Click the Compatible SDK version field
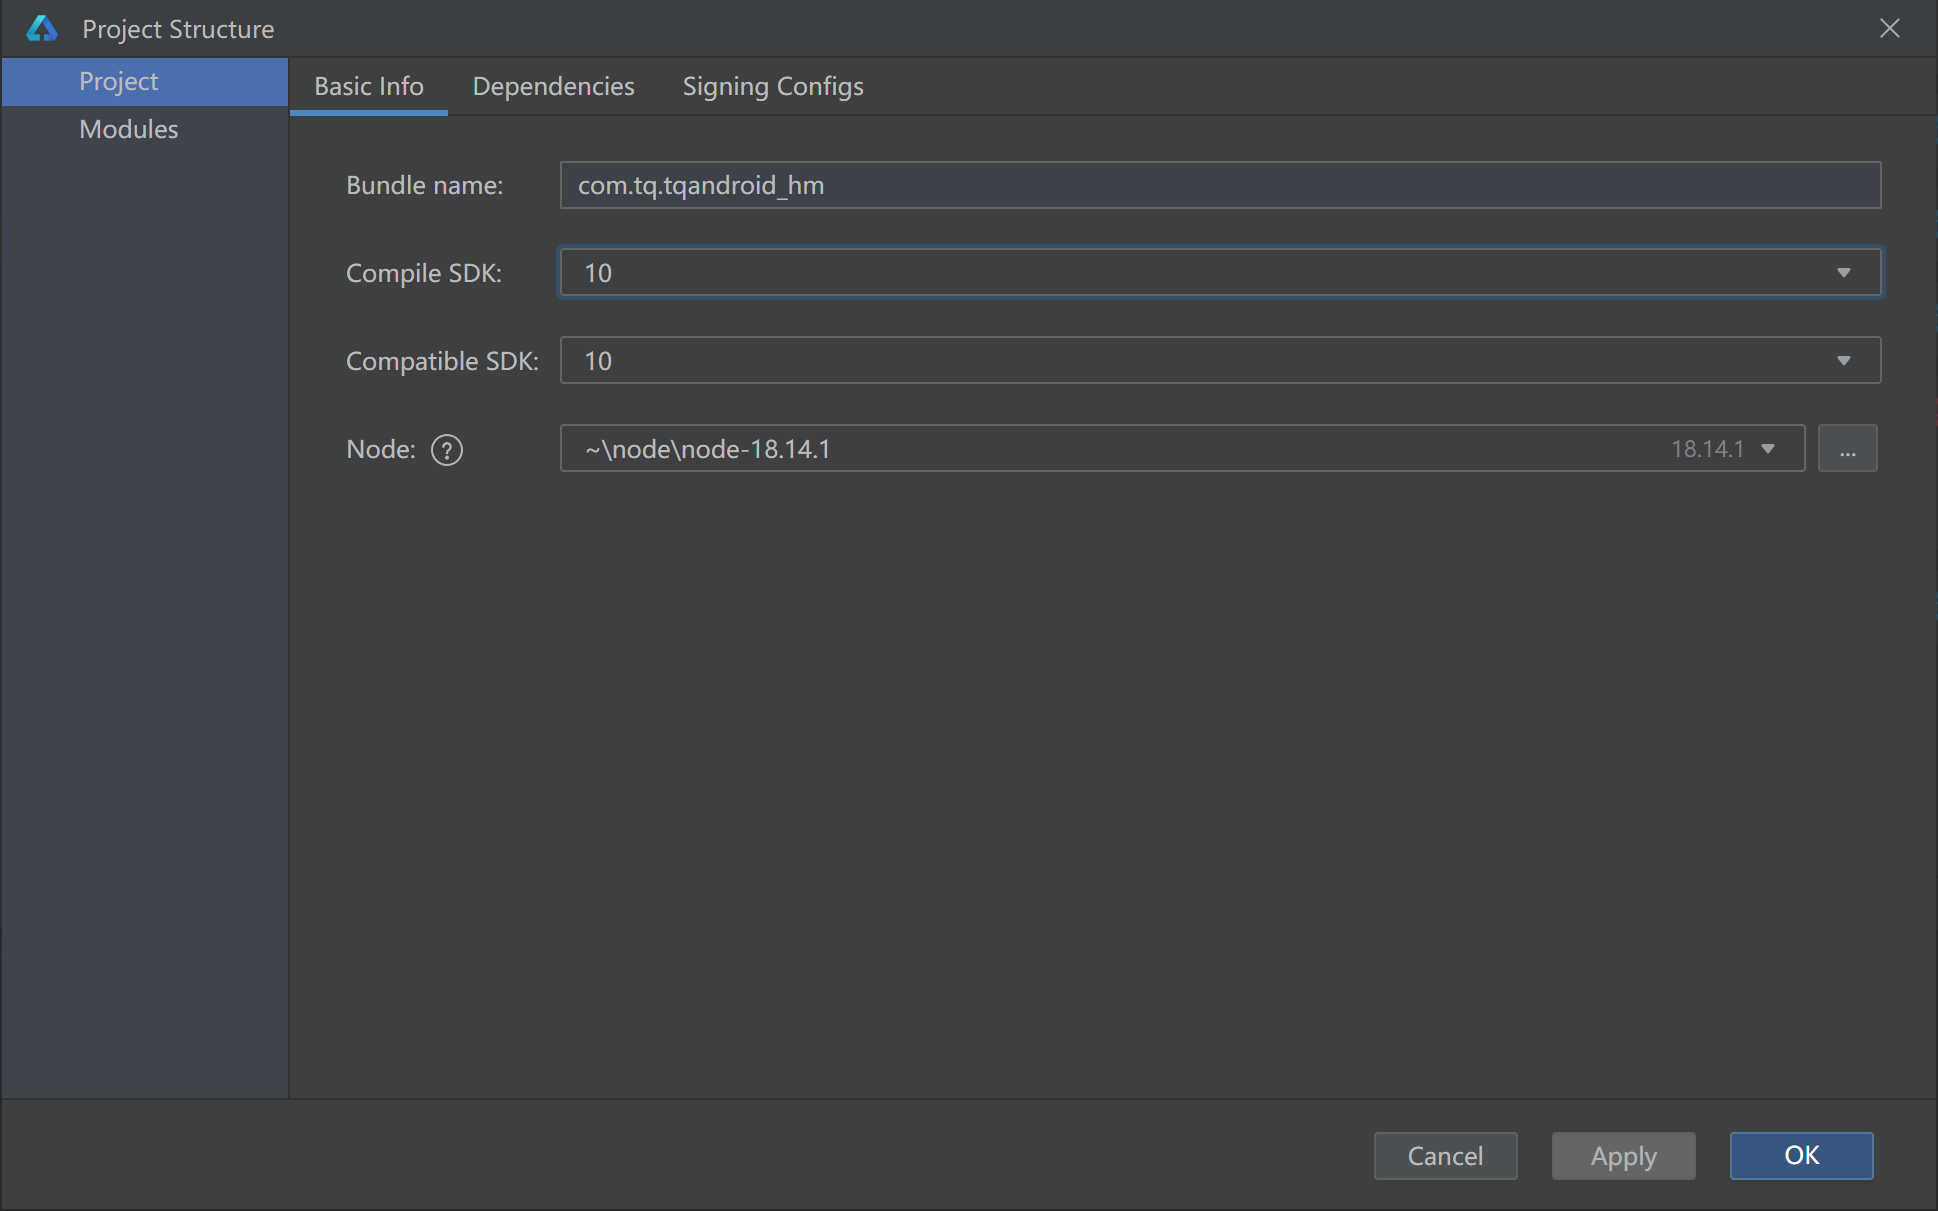This screenshot has width=1938, height=1211. click(1219, 360)
